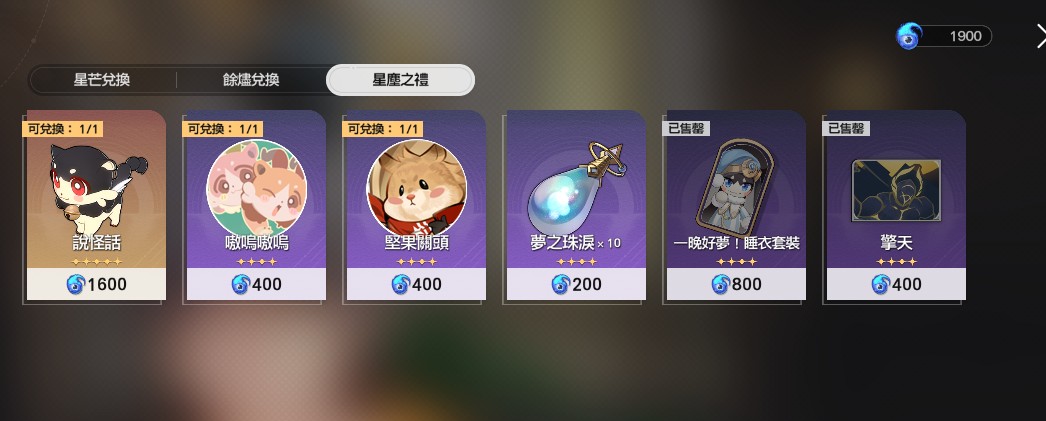The height and width of the screenshot is (421, 1046).
Task: Select the 星塵之禮 tab
Action: (x=400, y=80)
